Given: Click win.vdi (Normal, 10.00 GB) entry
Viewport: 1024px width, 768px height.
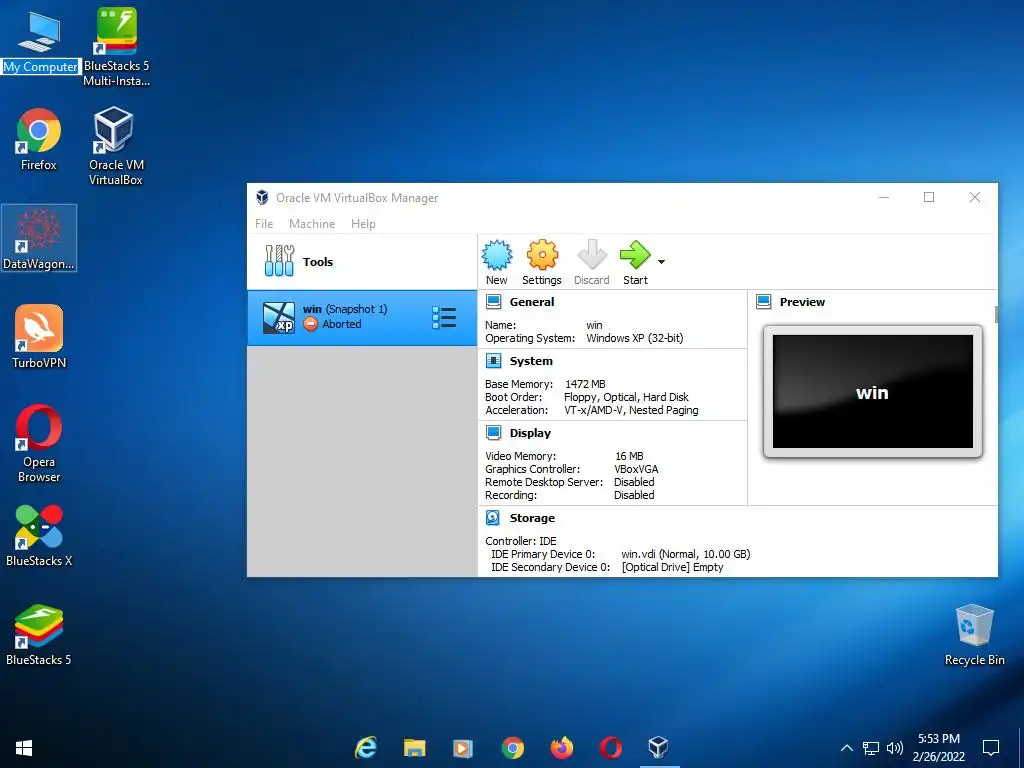Looking at the screenshot, I should (x=686, y=554).
